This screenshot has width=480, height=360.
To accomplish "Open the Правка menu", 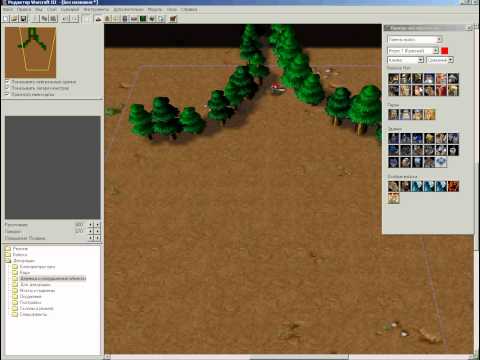I will (24, 9).
